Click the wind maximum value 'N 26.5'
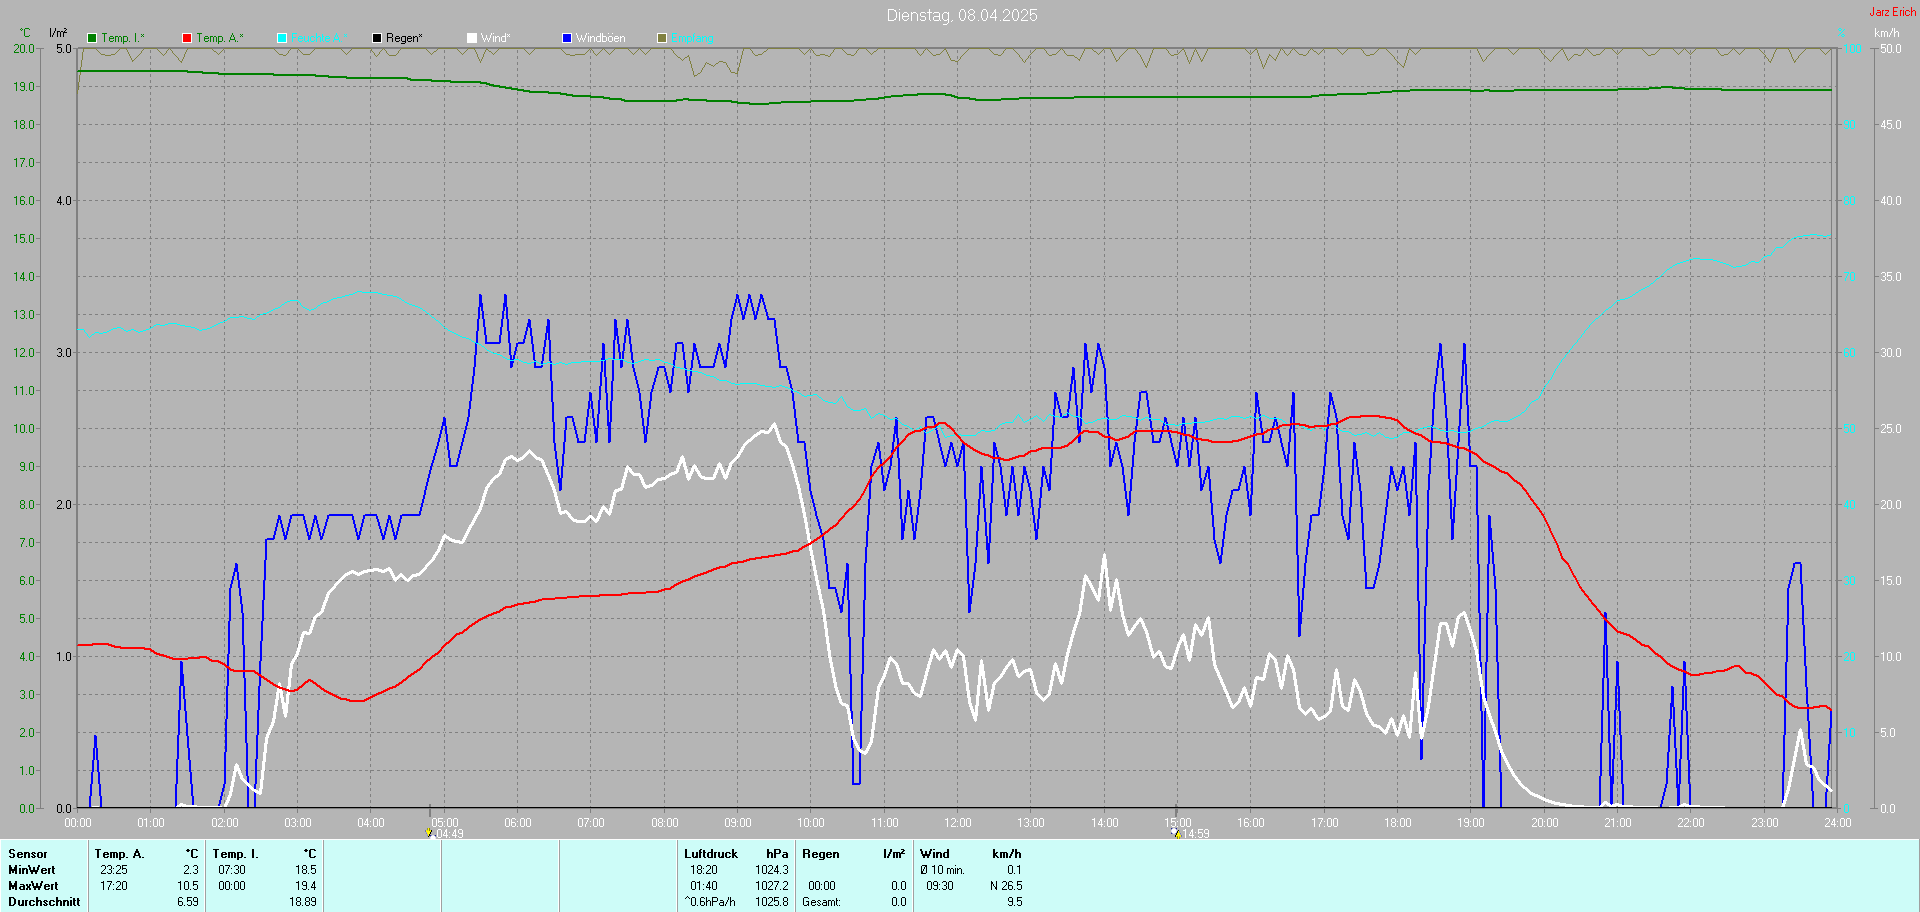 1006,886
